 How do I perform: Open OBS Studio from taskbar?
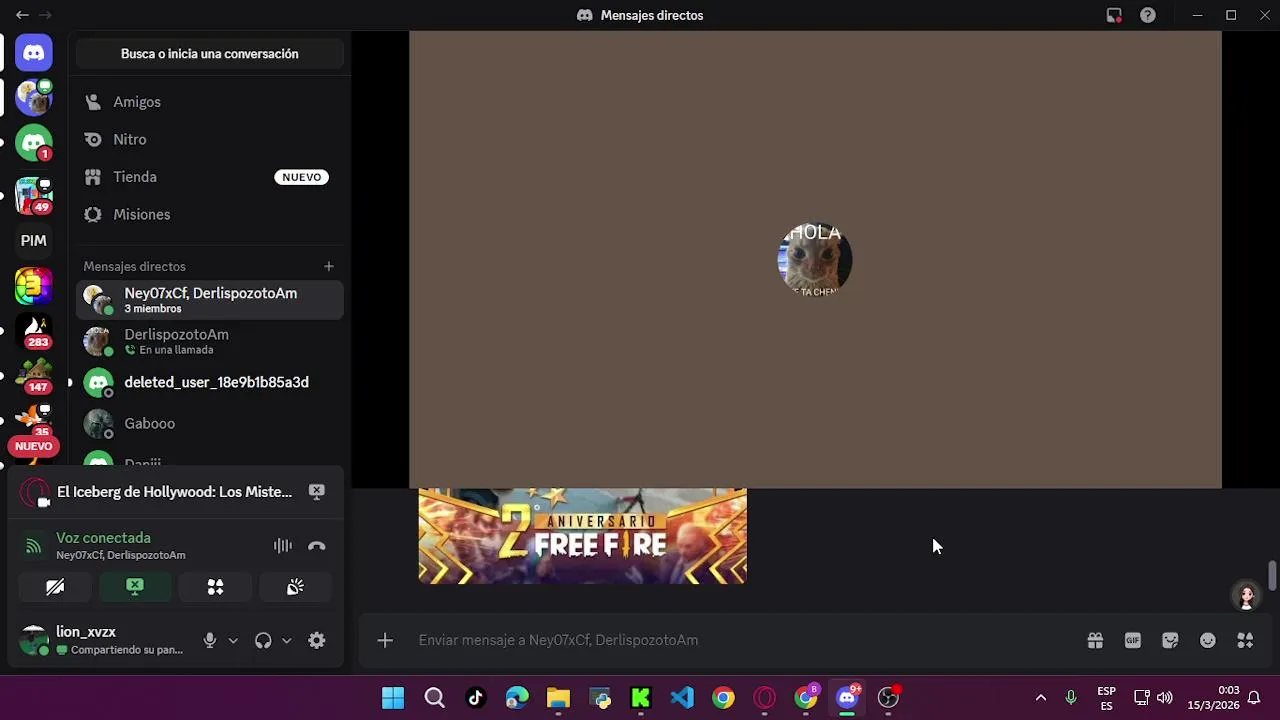[888, 698]
